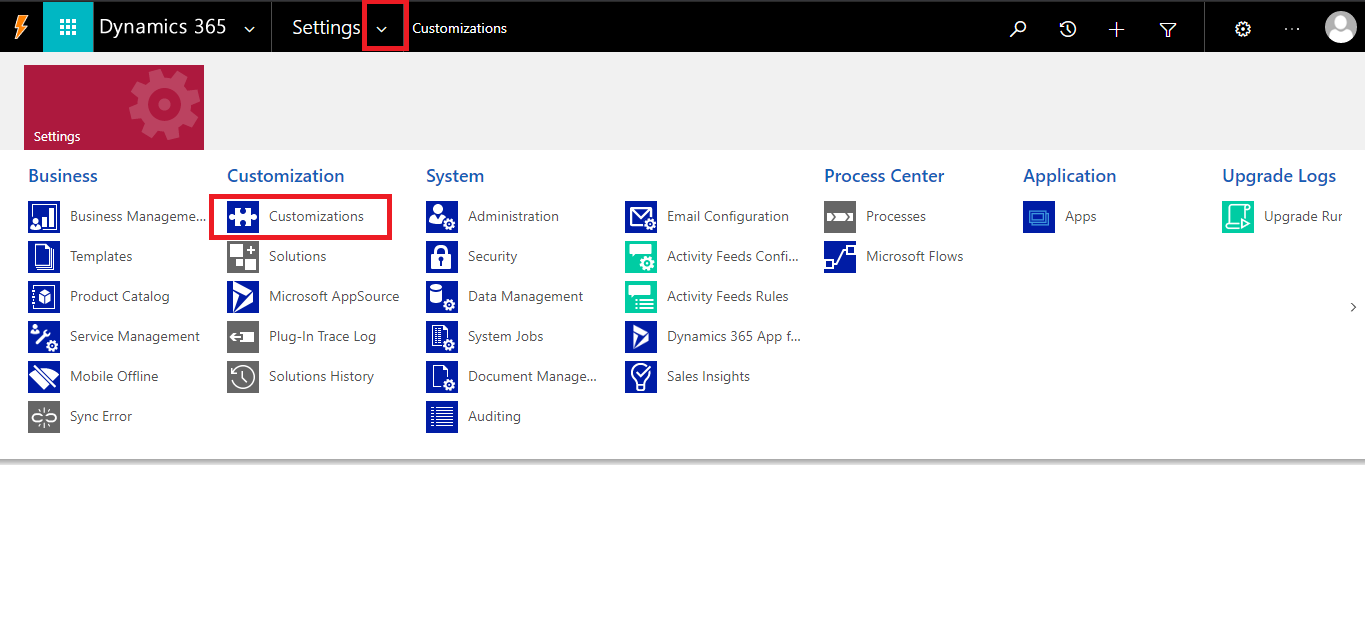Click the Auditing list icon
The height and width of the screenshot is (631, 1365).
(442, 416)
